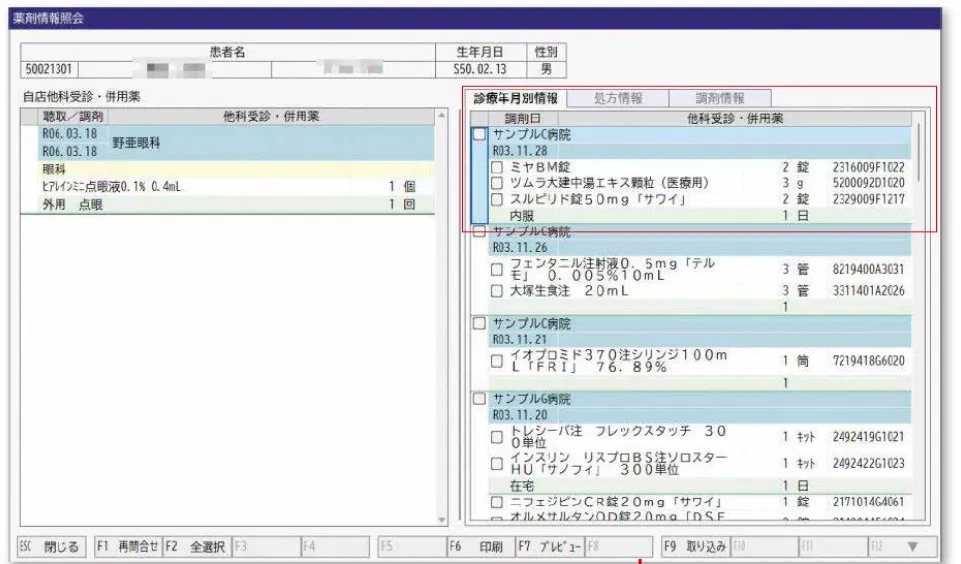Click left list scrollbar up arrow
Viewport: 961px width, 564px height.
coord(441,115)
